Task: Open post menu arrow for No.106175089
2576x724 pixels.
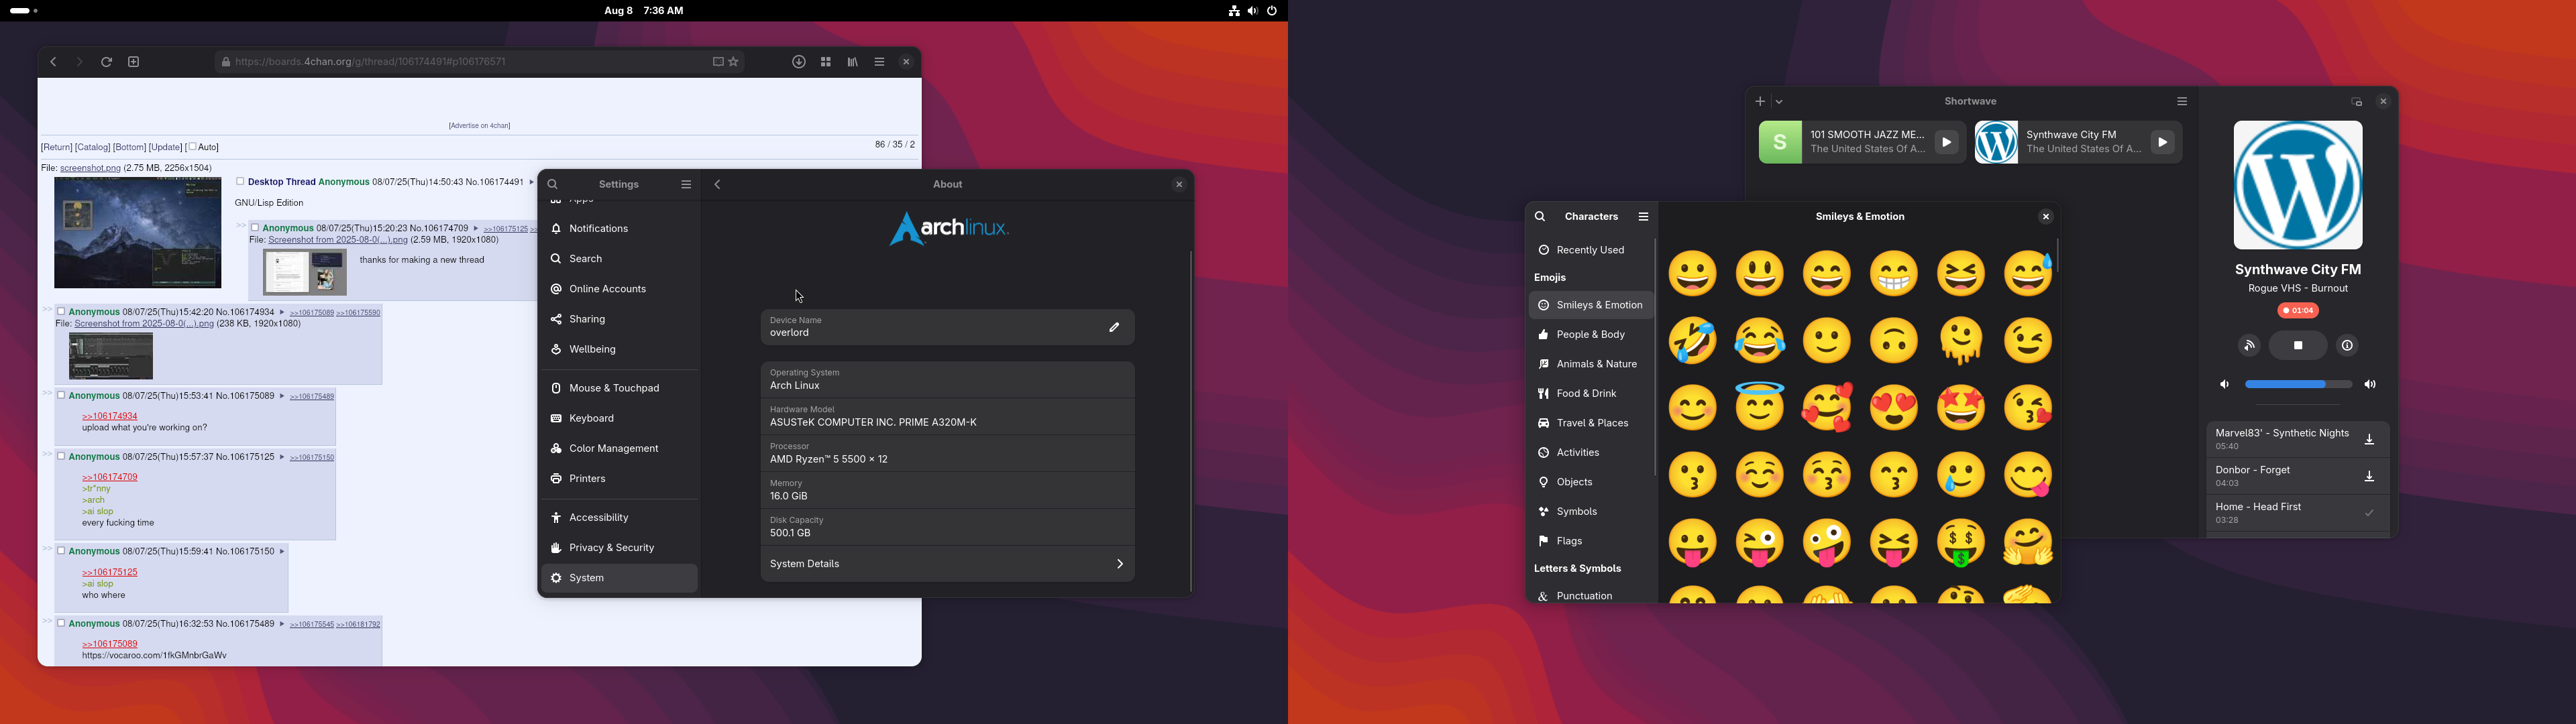Action: point(281,396)
